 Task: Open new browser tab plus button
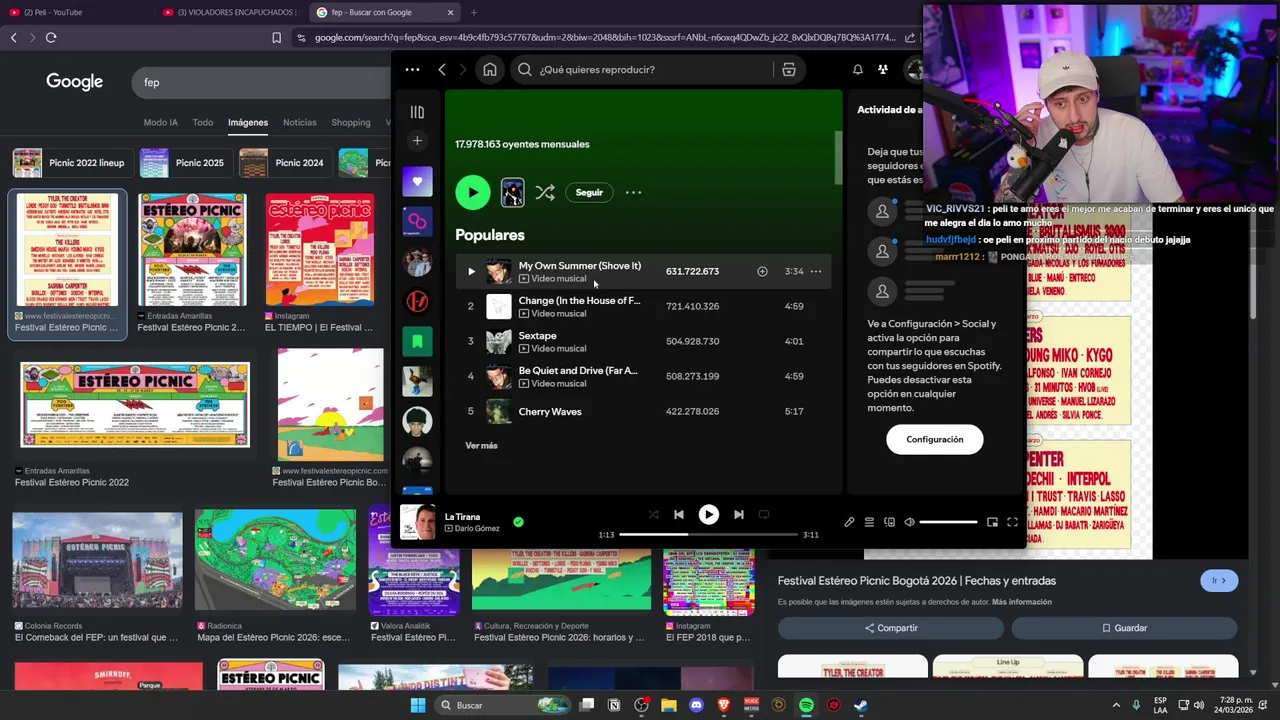(473, 12)
